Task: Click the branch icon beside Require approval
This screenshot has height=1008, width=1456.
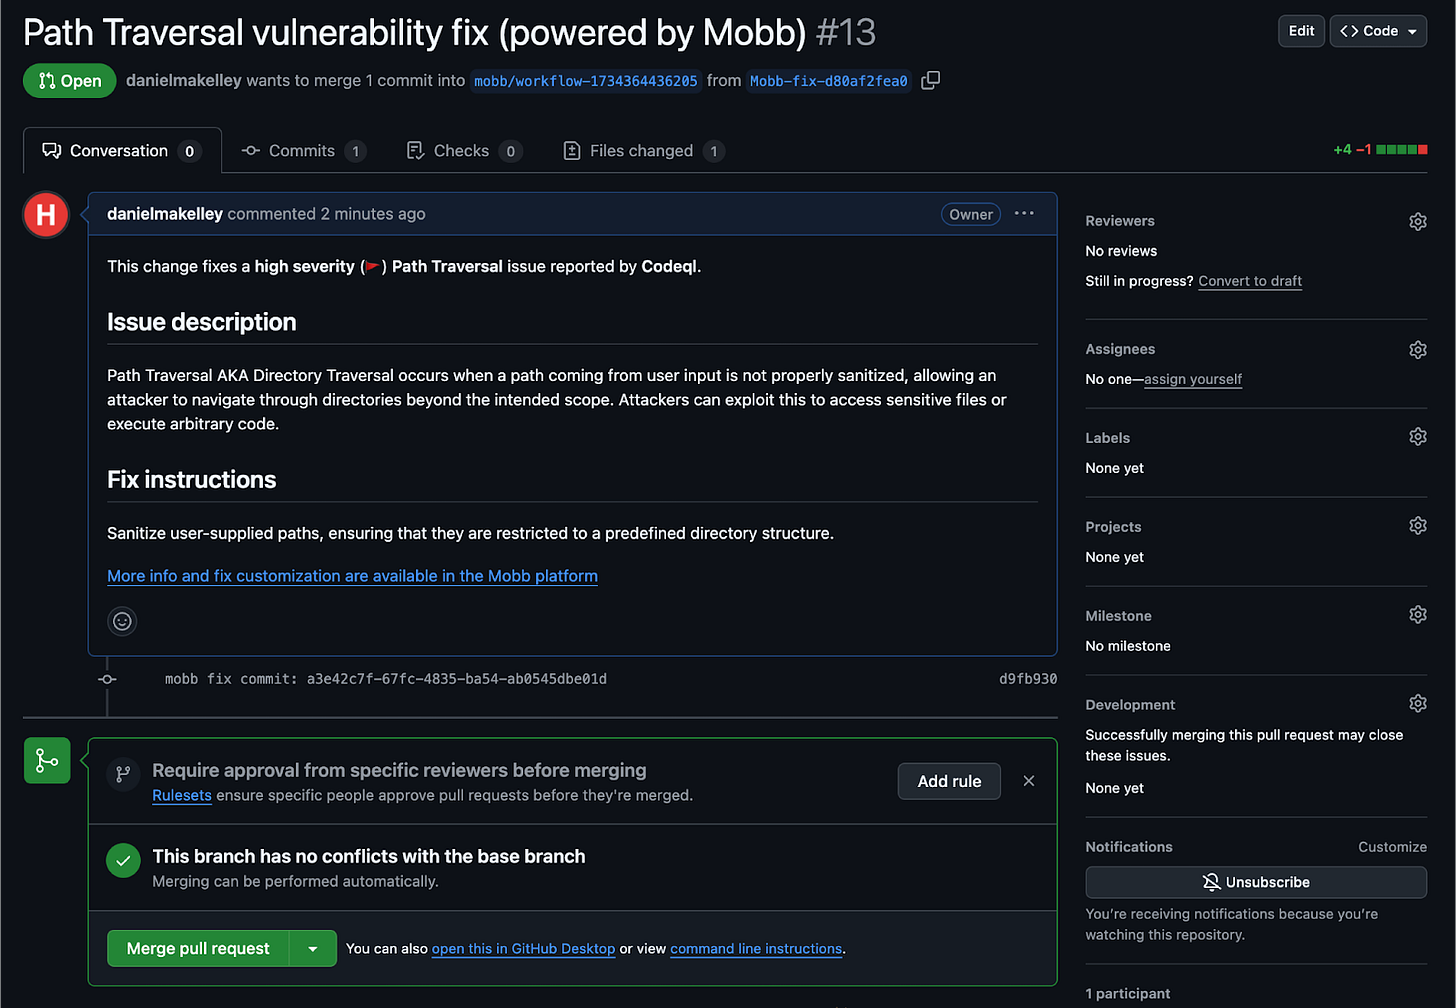Action: tap(123, 774)
